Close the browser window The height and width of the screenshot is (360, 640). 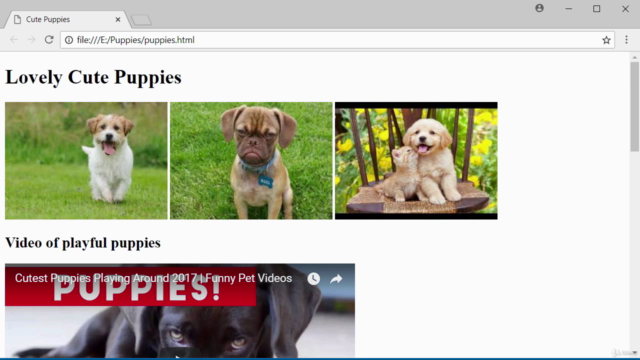point(625,9)
